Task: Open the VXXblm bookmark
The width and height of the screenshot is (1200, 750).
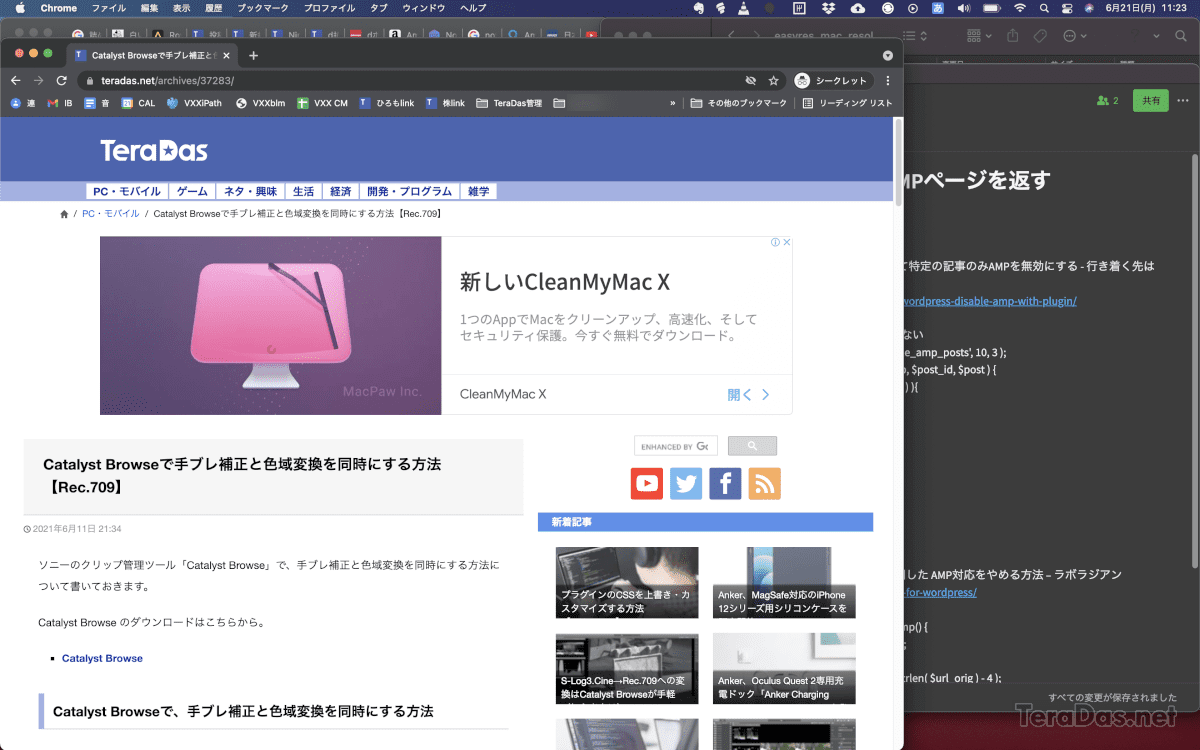Action: (x=260, y=103)
